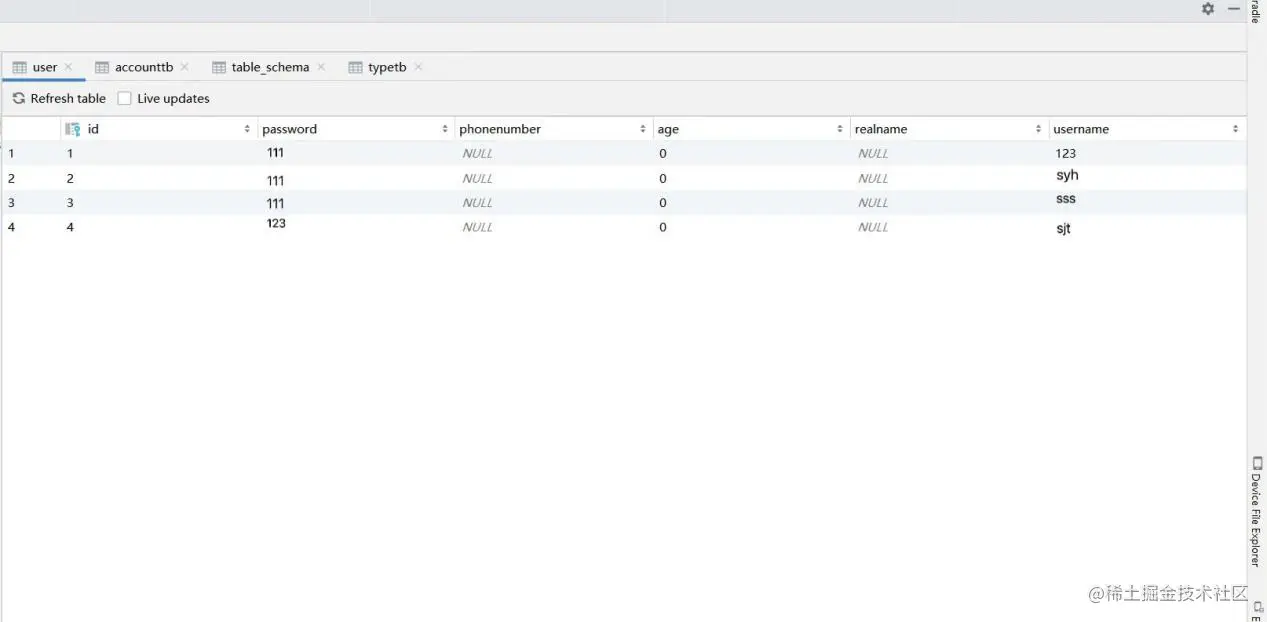Toggle sort on age column arrows
This screenshot has height=622, width=1267.
[840, 129]
